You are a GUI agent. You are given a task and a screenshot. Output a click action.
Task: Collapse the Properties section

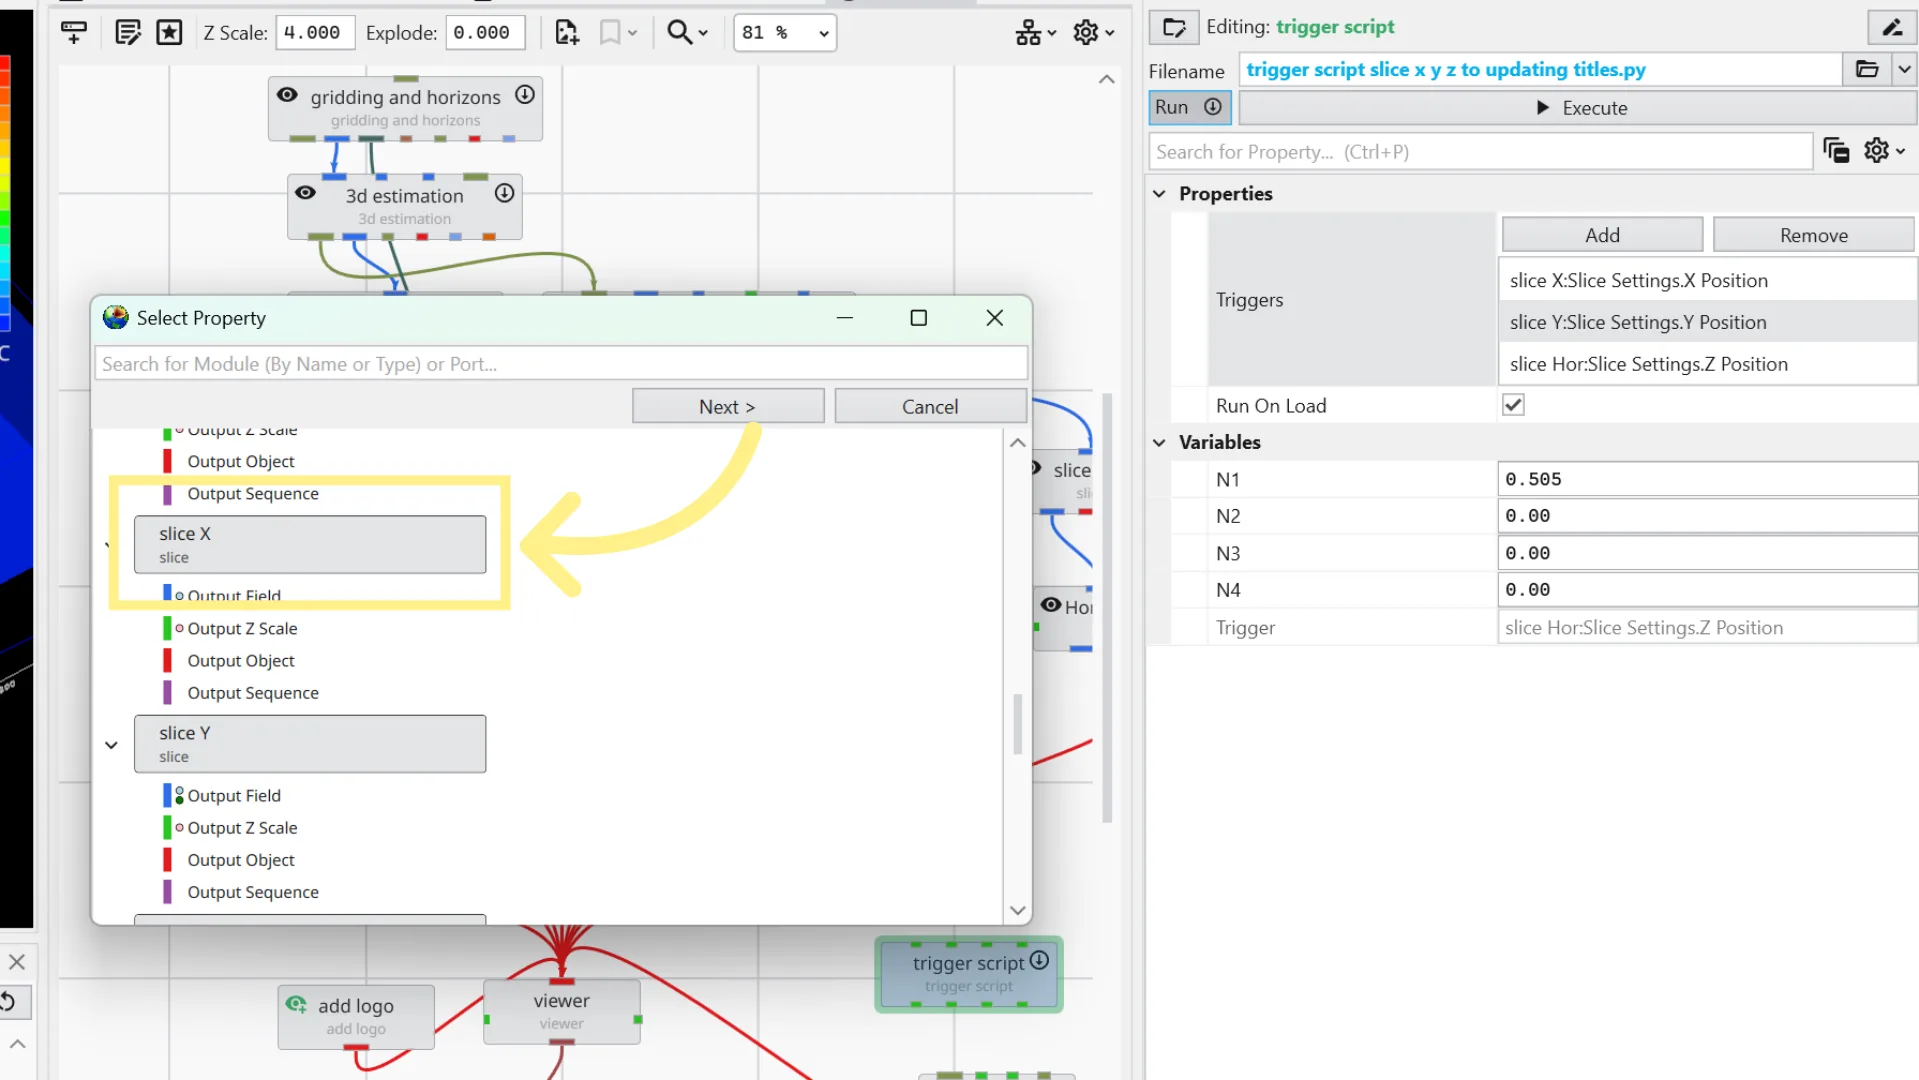pyautogui.click(x=1159, y=193)
